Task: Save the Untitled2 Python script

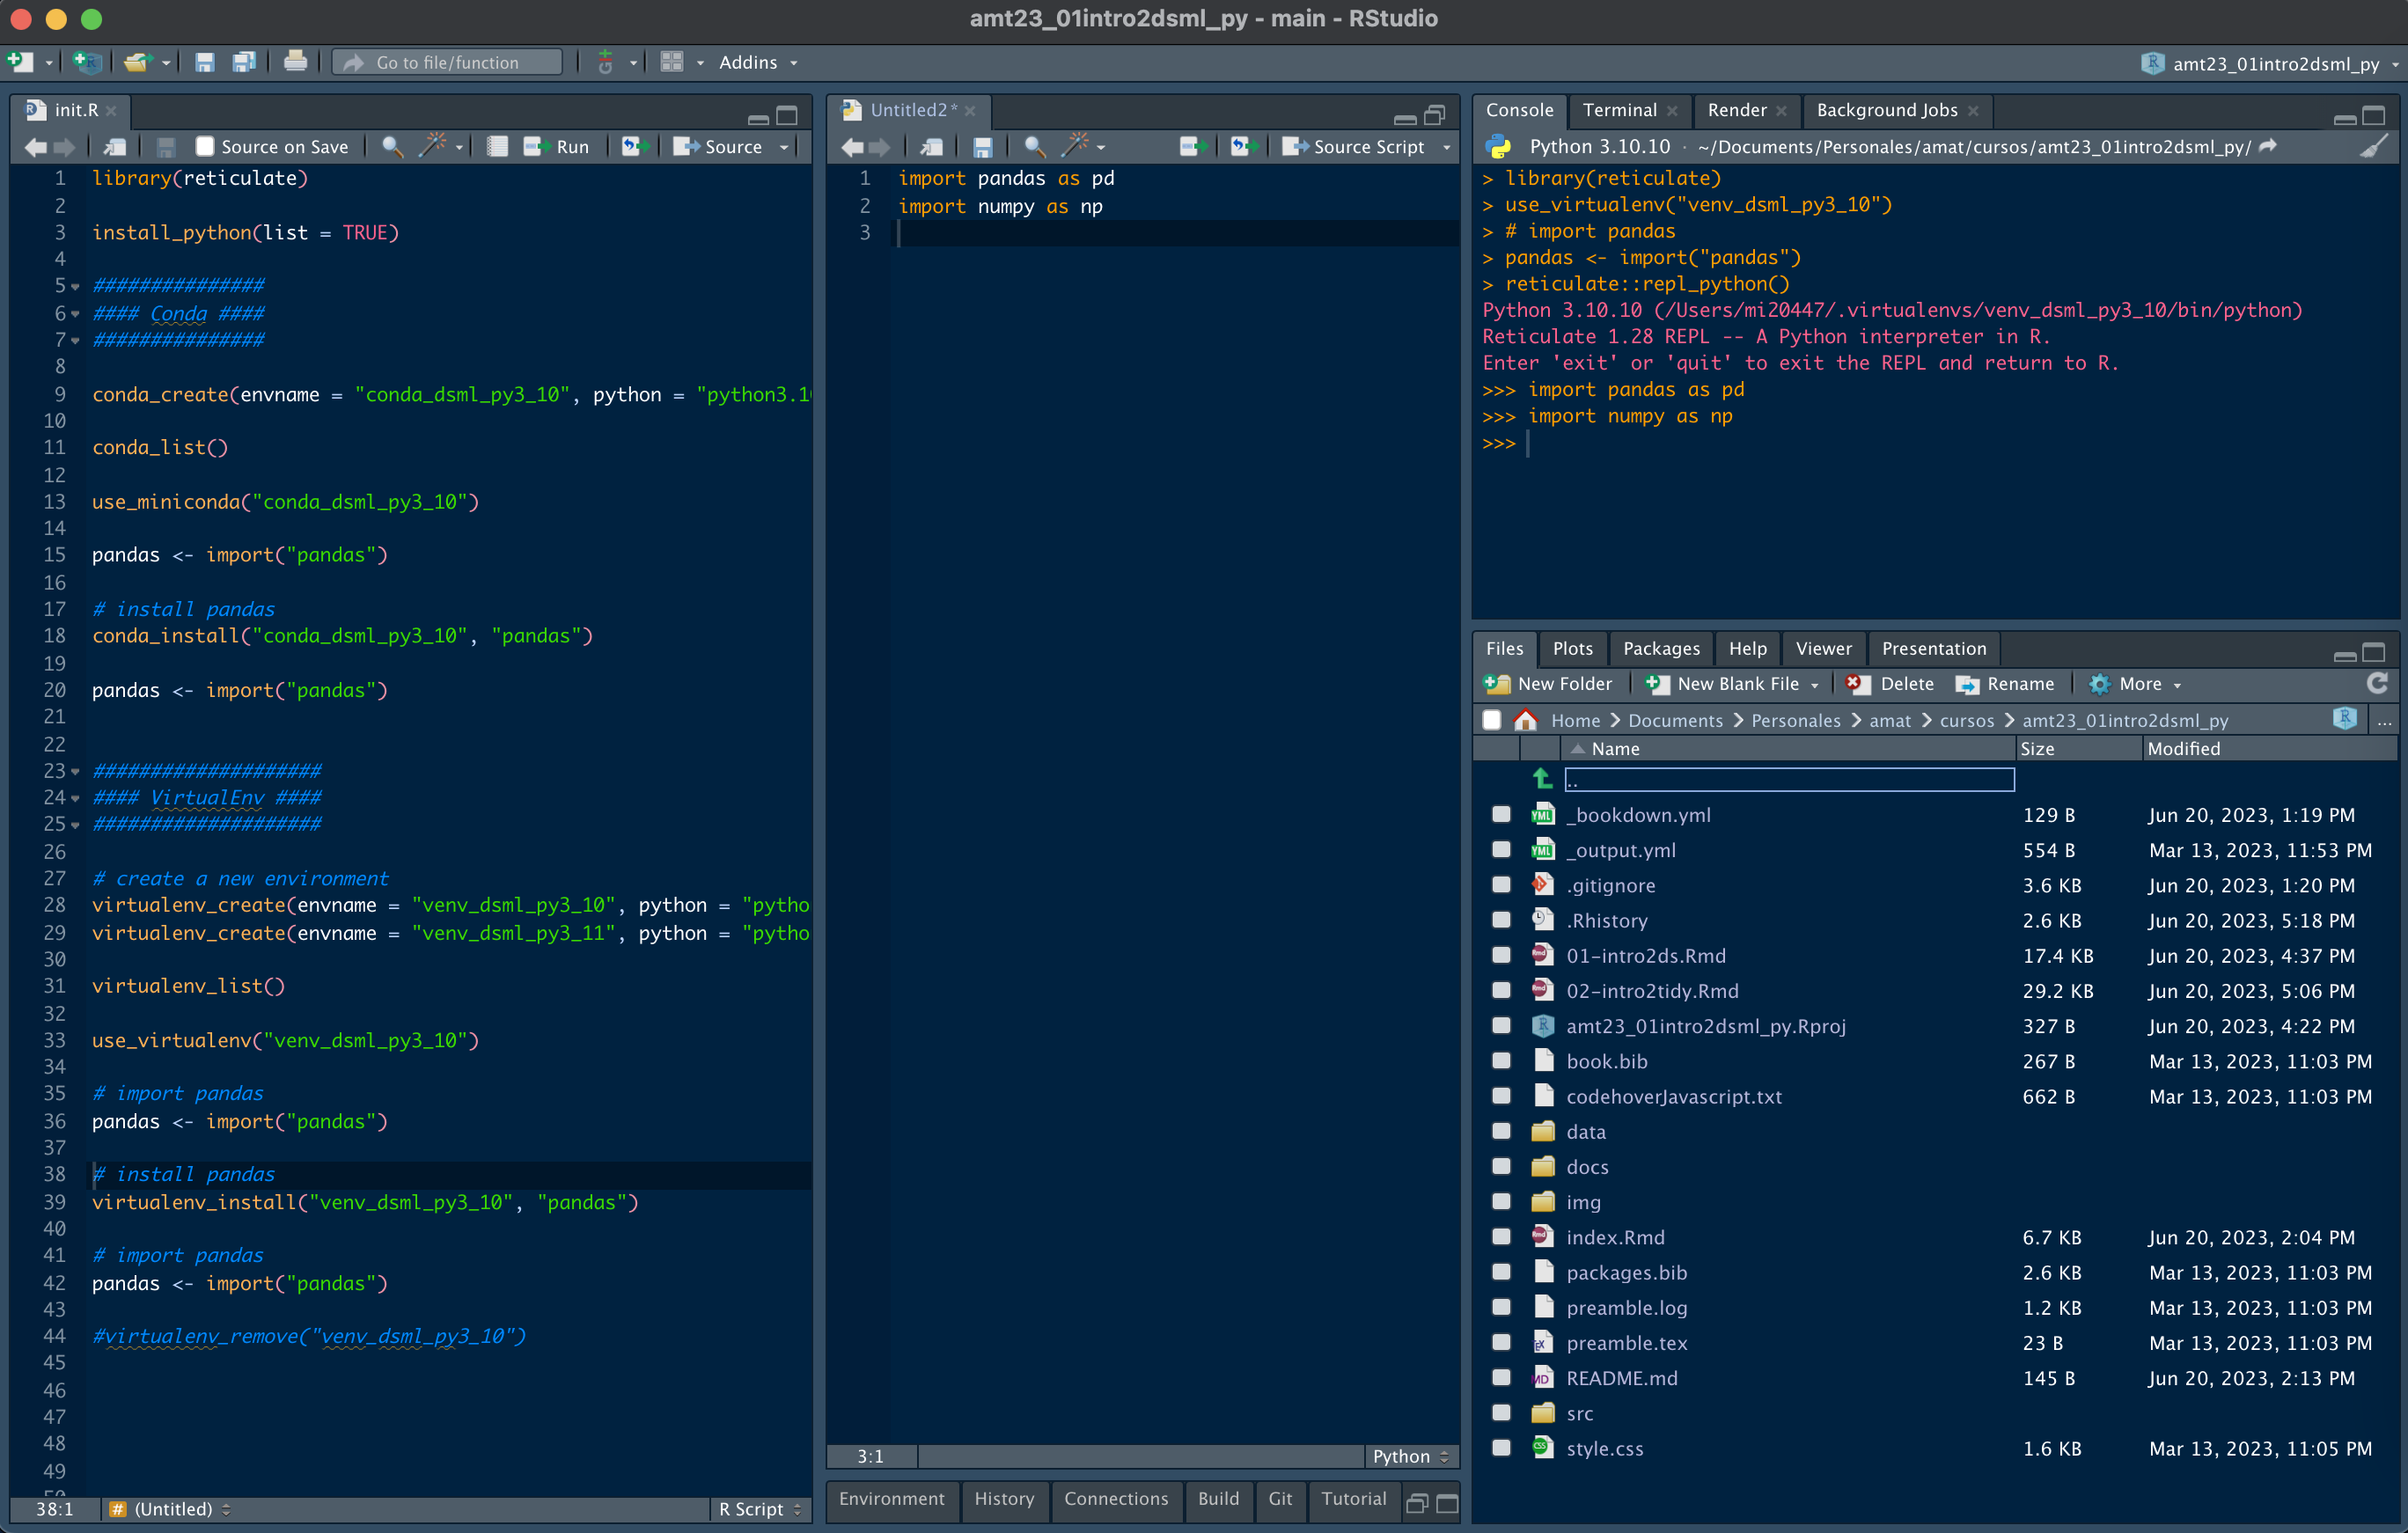Action: pyautogui.click(x=982, y=147)
